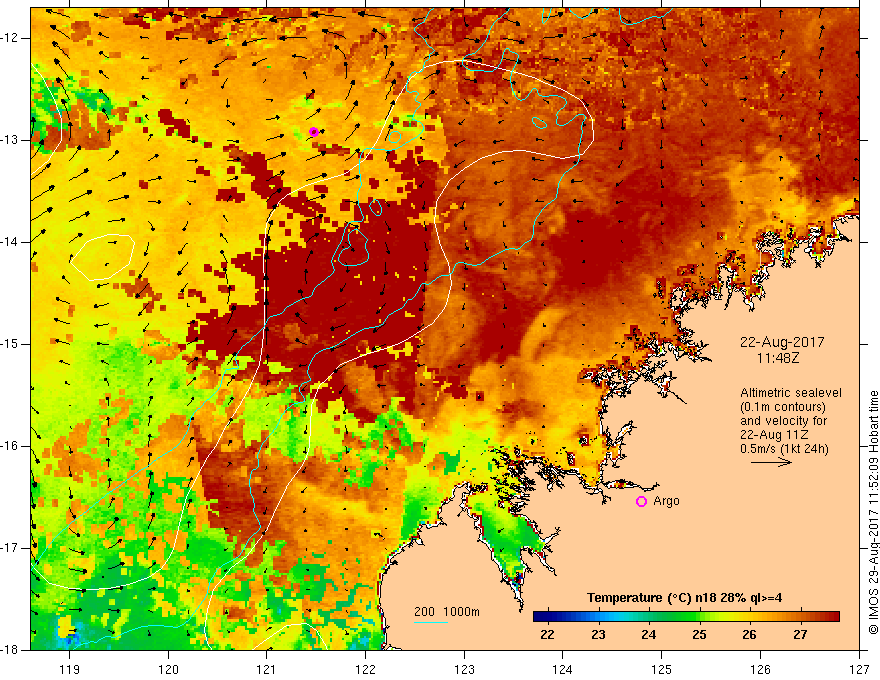Click the colorbar tick label '25'
The width and height of the screenshot is (880, 680).
(x=699, y=635)
